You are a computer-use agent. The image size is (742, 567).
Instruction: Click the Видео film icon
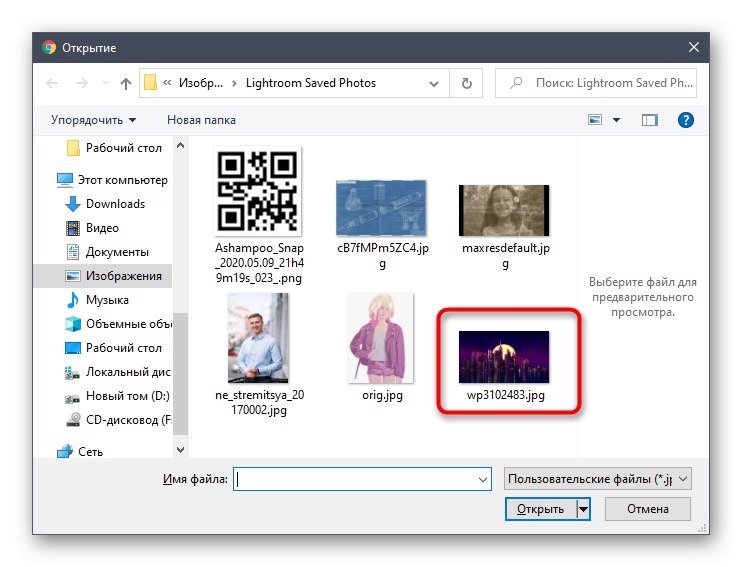pos(73,228)
